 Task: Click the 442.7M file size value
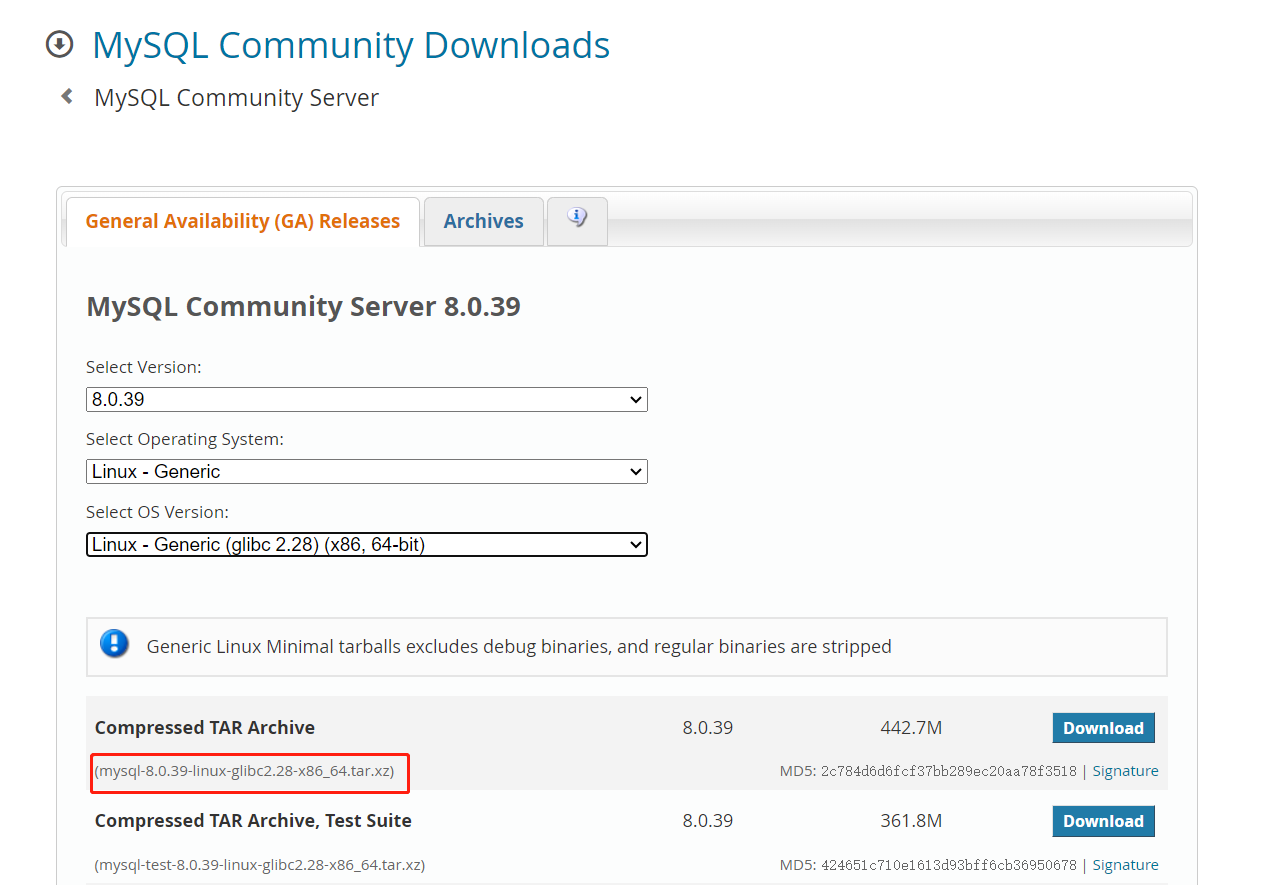pyautogui.click(x=911, y=728)
